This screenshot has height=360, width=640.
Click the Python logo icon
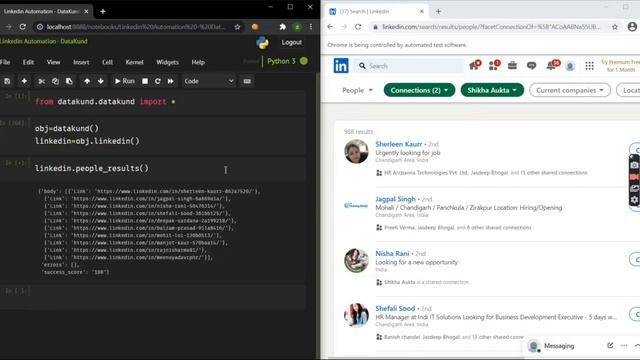[x=262, y=43]
